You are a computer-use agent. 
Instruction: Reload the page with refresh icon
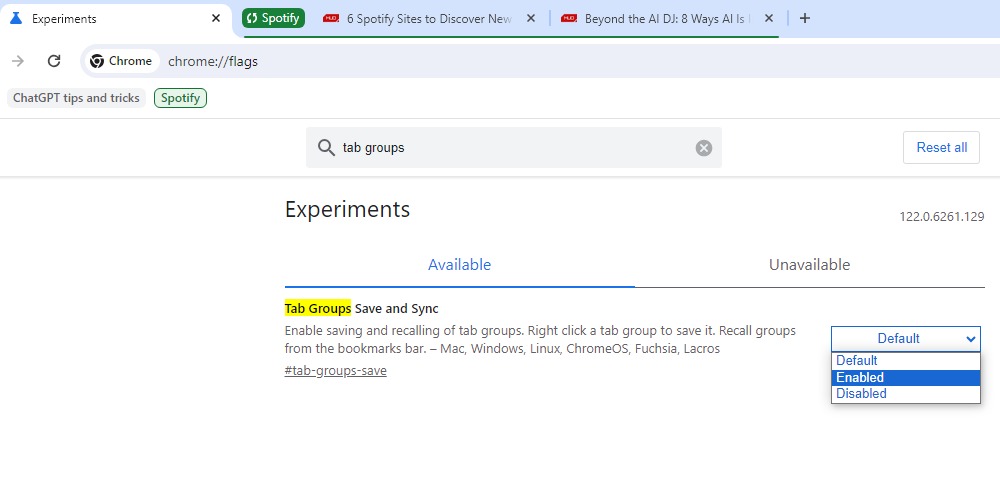[x=54, y=61]
